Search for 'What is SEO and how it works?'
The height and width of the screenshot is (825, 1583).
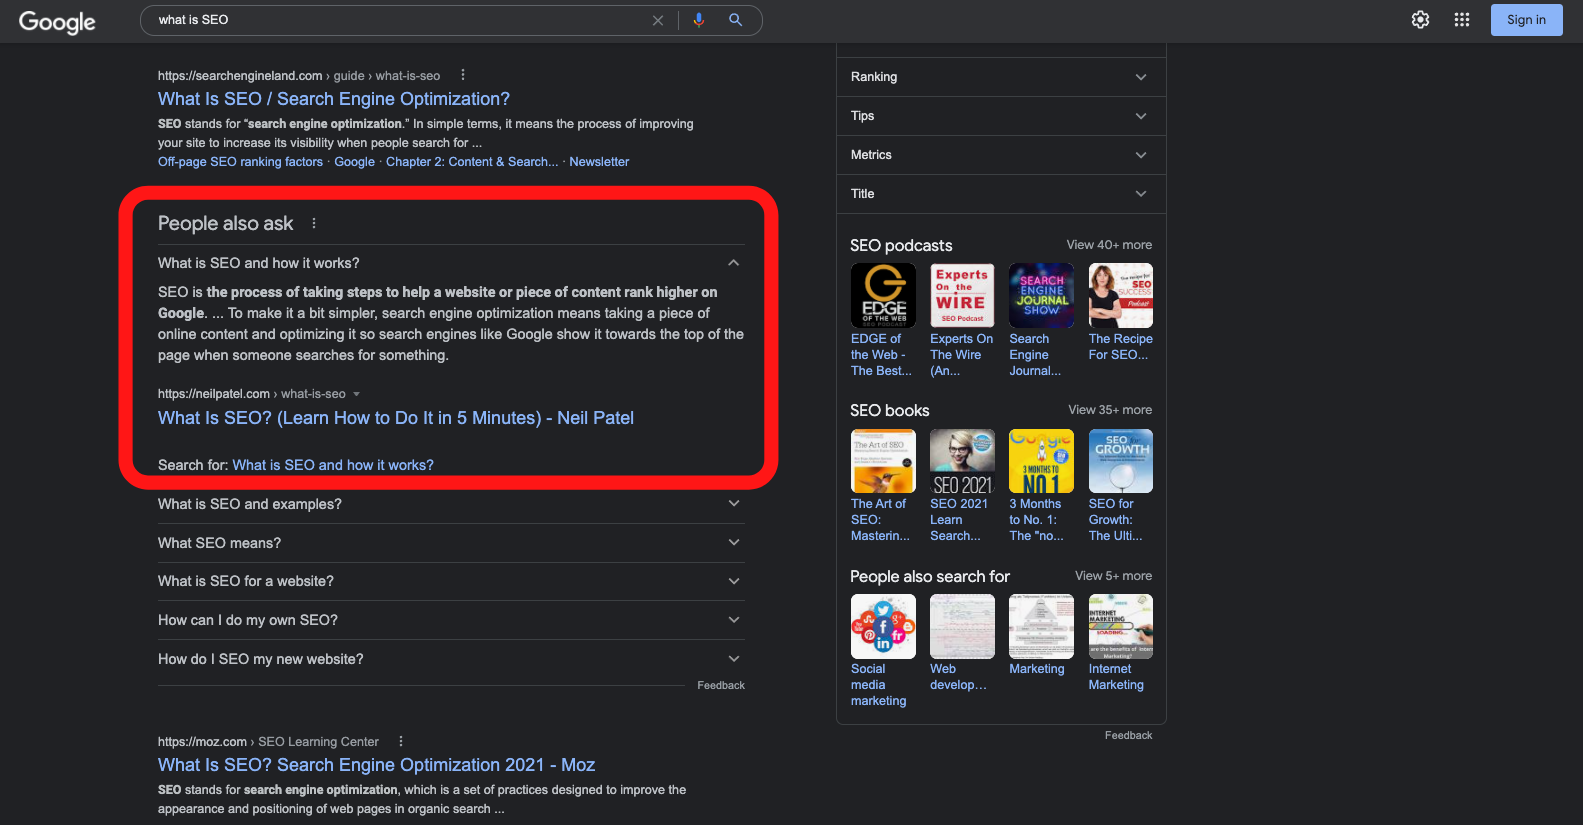[333, 465]
